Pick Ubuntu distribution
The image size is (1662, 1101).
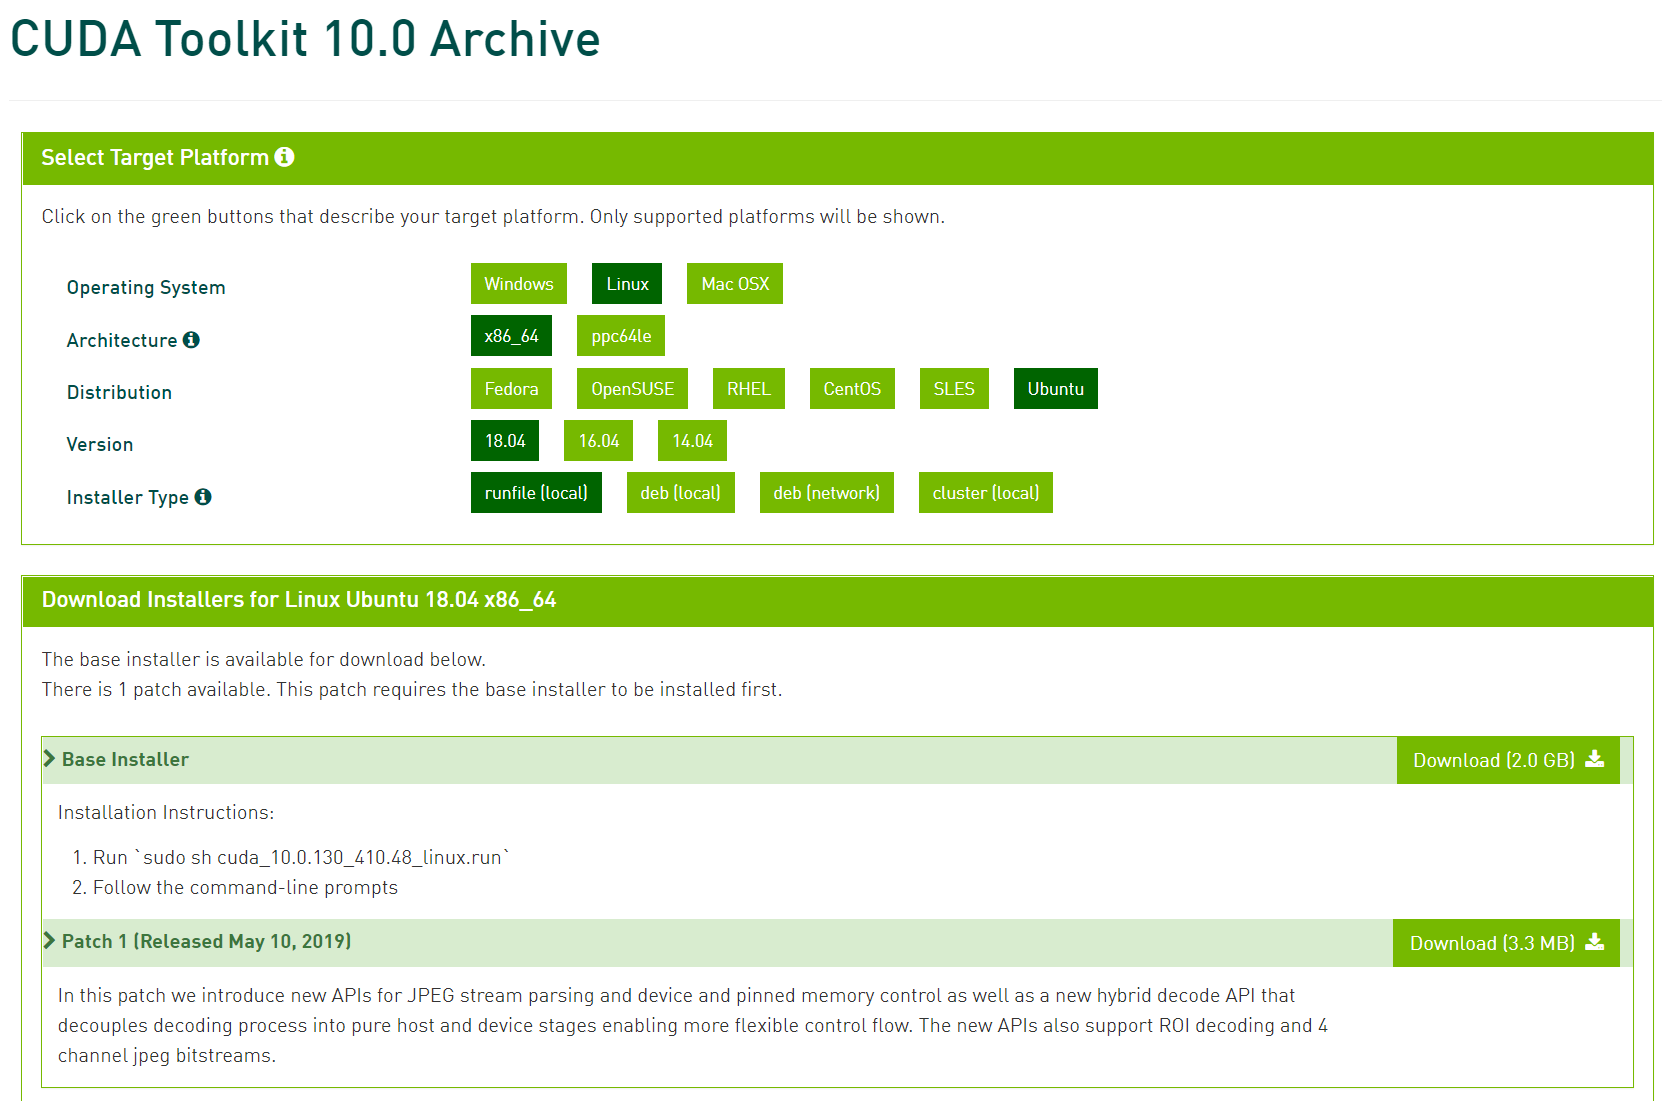[x=1056, y=389]
